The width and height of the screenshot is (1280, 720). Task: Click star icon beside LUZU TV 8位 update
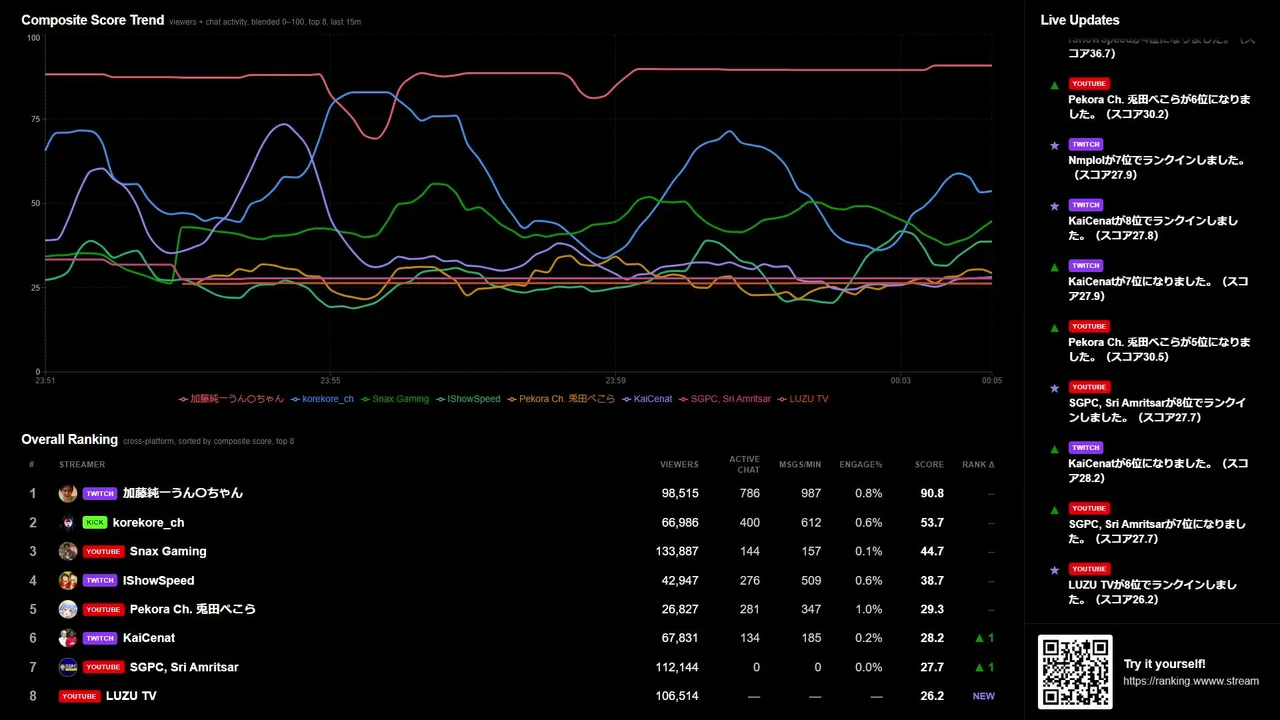[1054, 570]
